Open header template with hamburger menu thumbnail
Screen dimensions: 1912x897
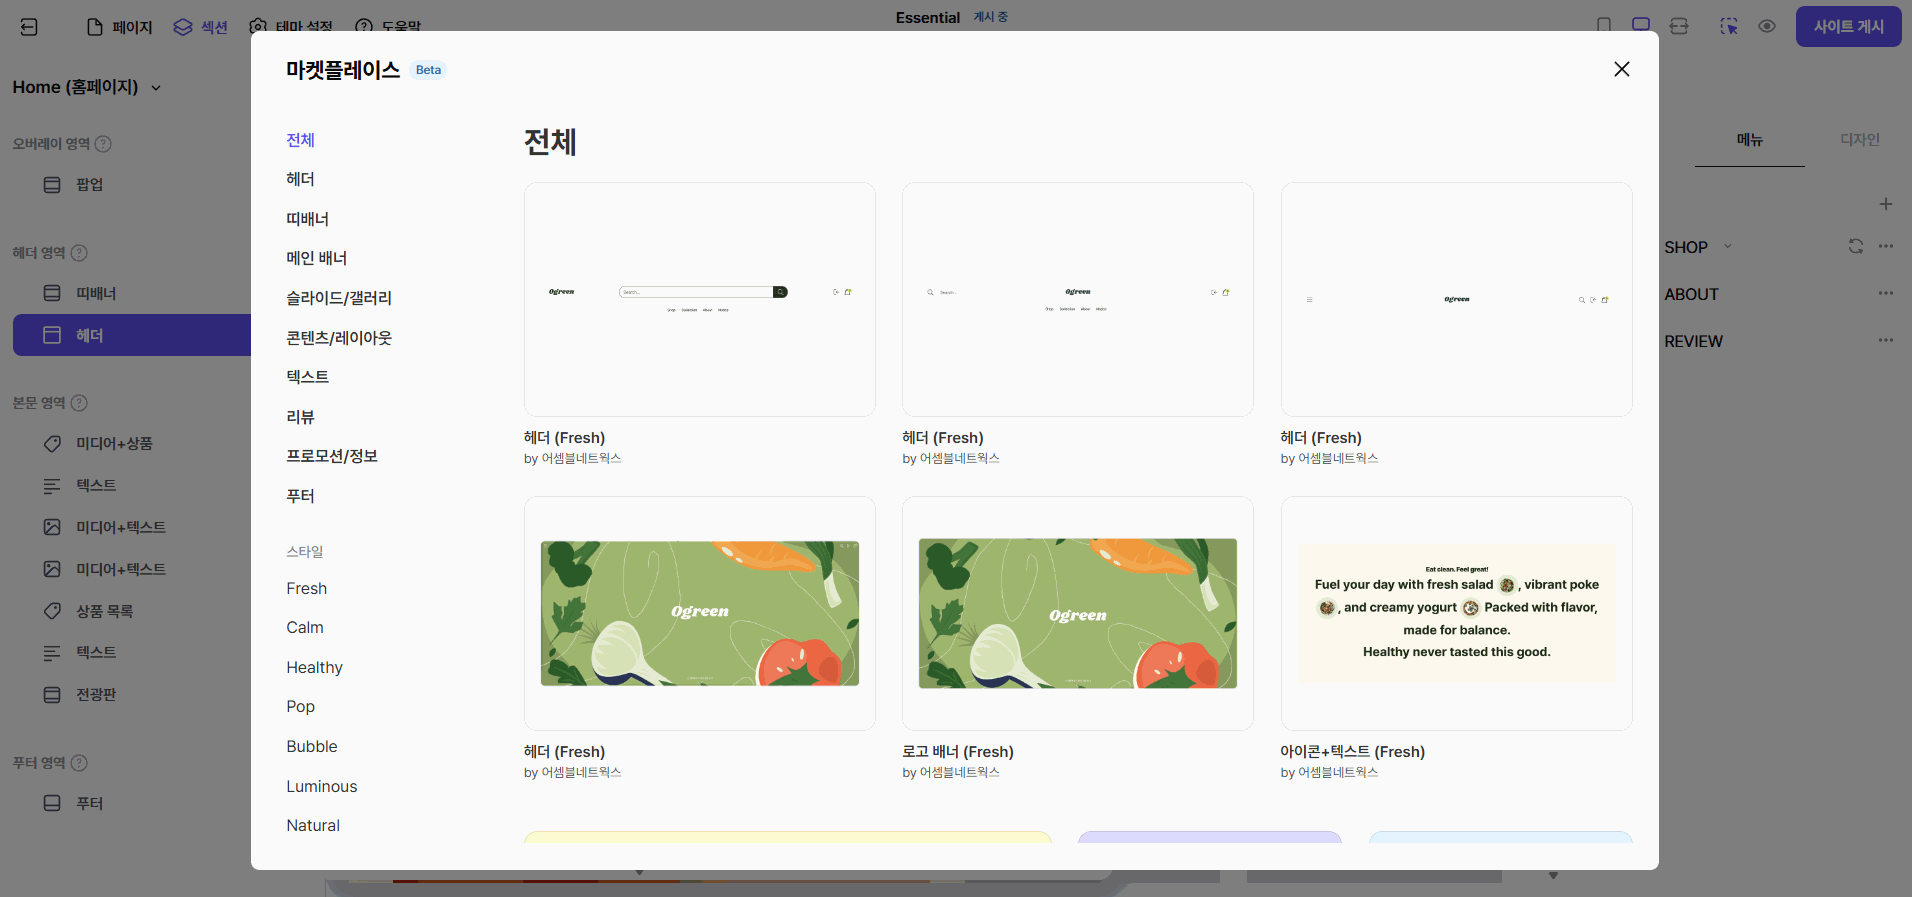(1456, 299)
